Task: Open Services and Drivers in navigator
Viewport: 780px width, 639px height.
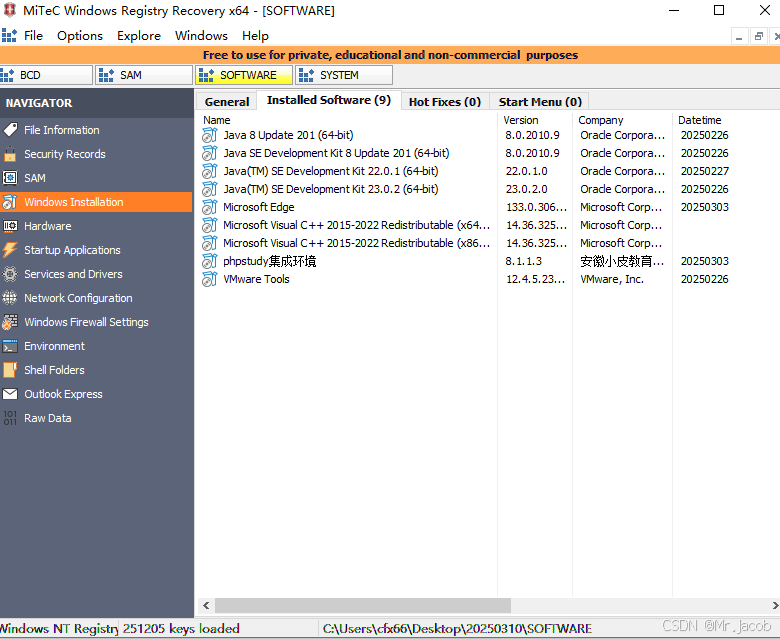Action: click(x=97, y=274)
